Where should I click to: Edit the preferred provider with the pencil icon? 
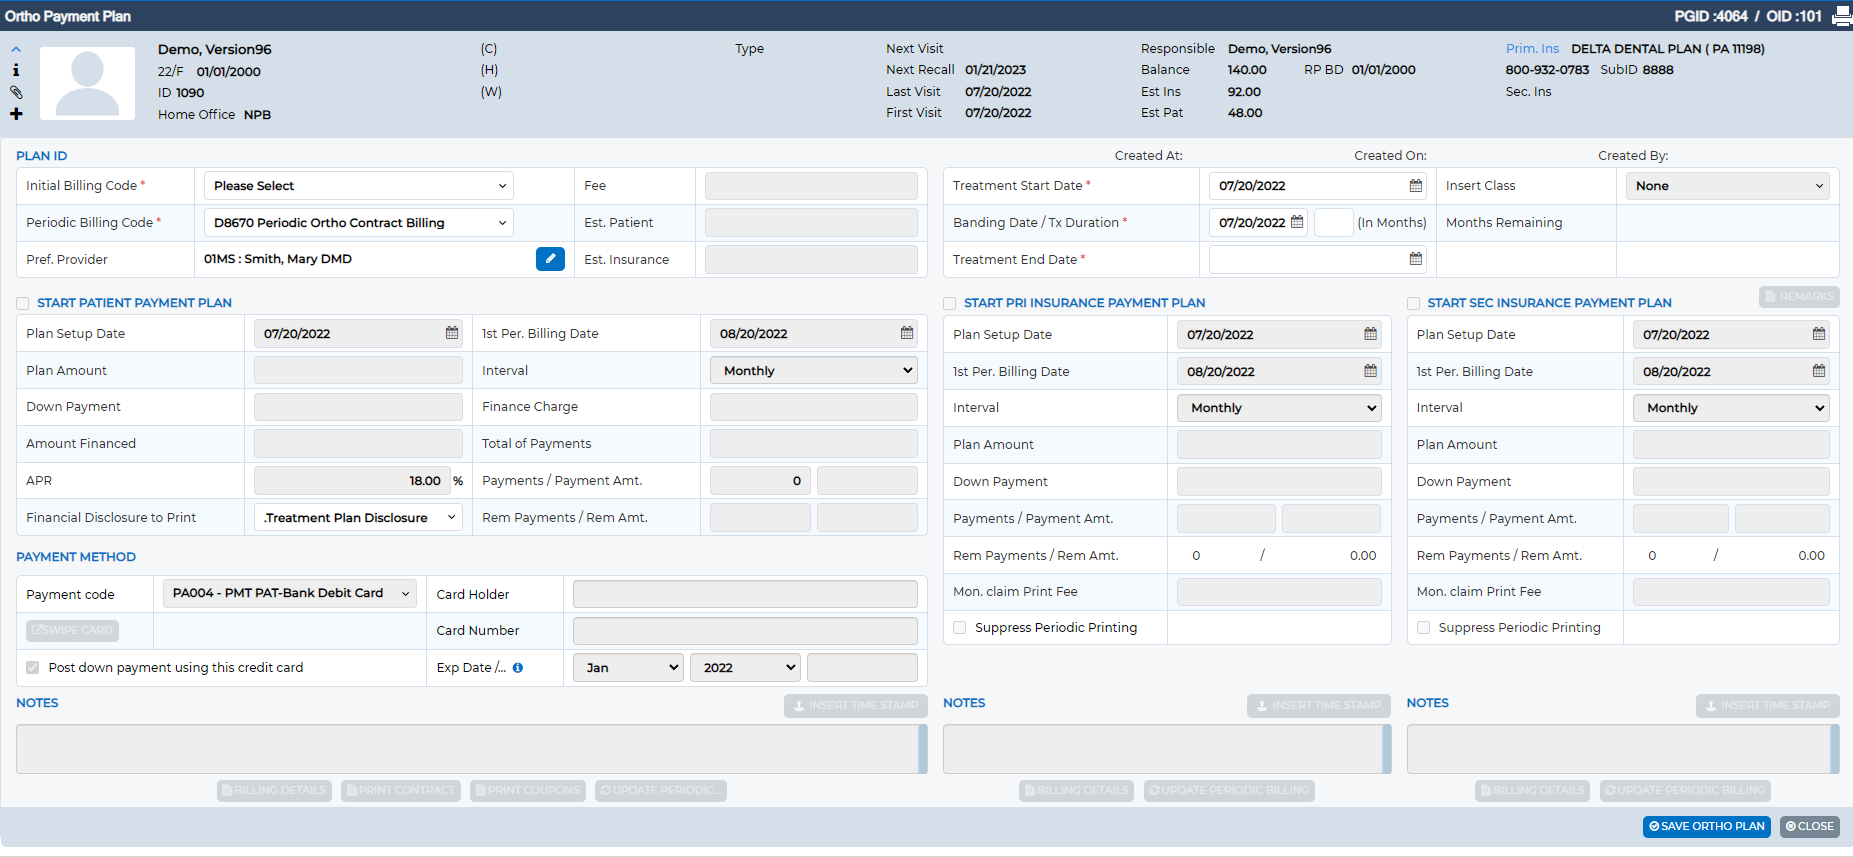point(550,259)
